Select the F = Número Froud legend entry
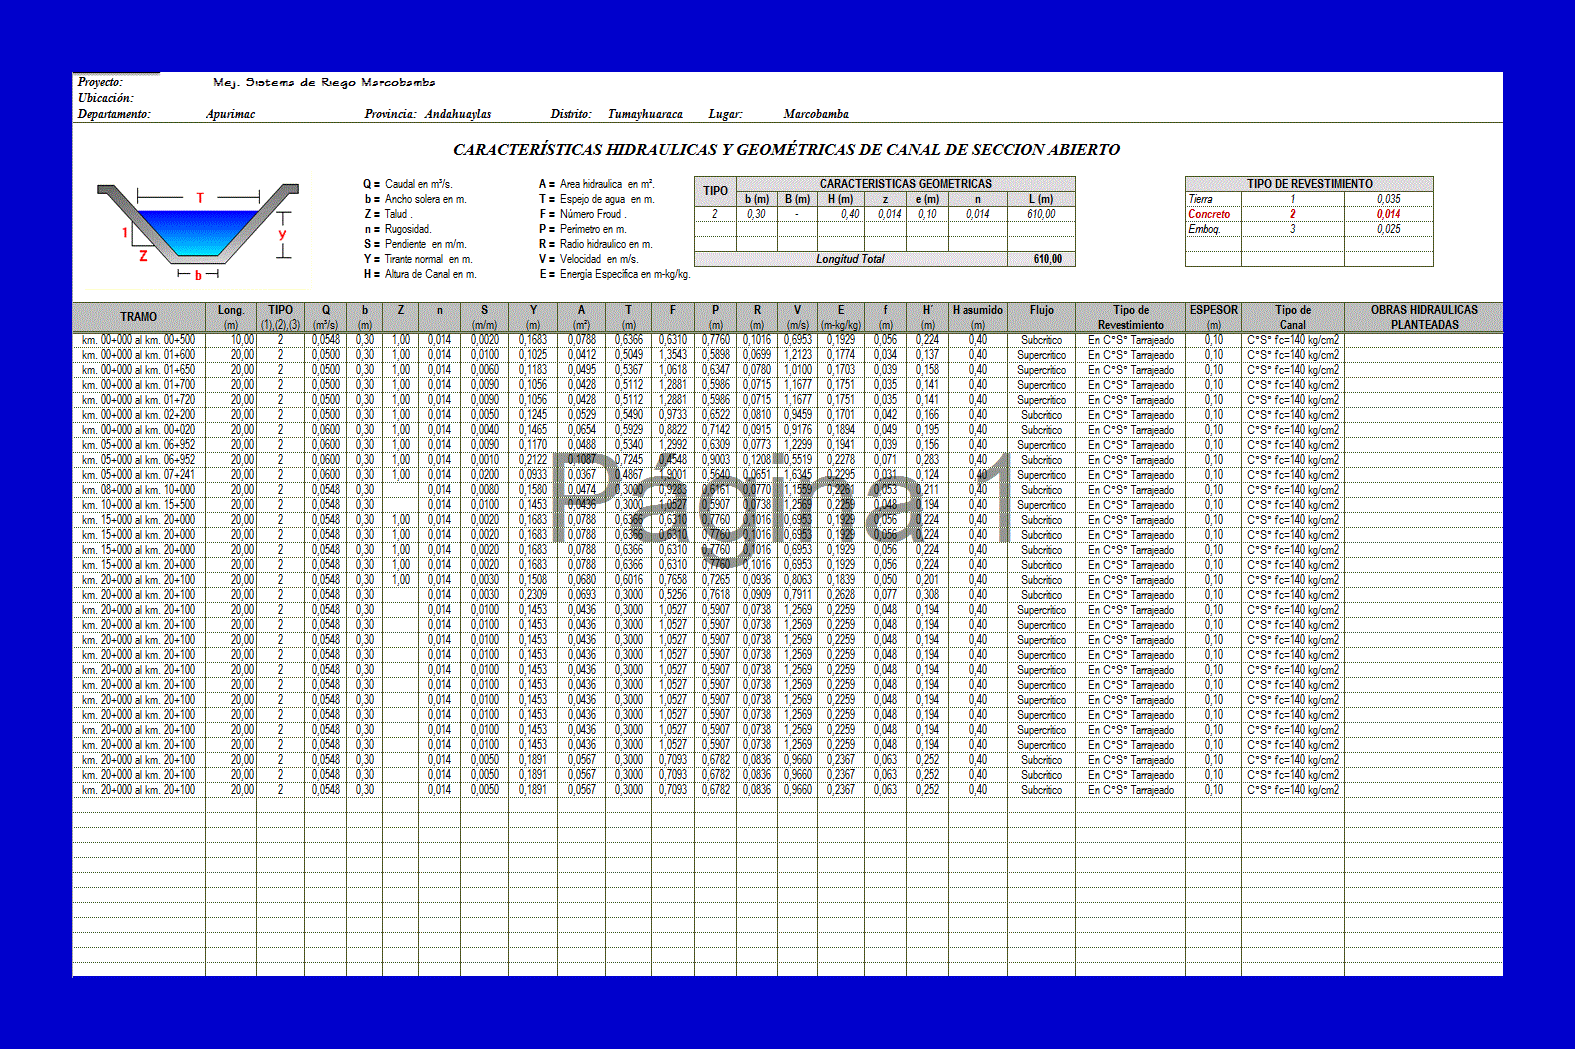Screen dimensions: 1575x1049 (582, 214)
